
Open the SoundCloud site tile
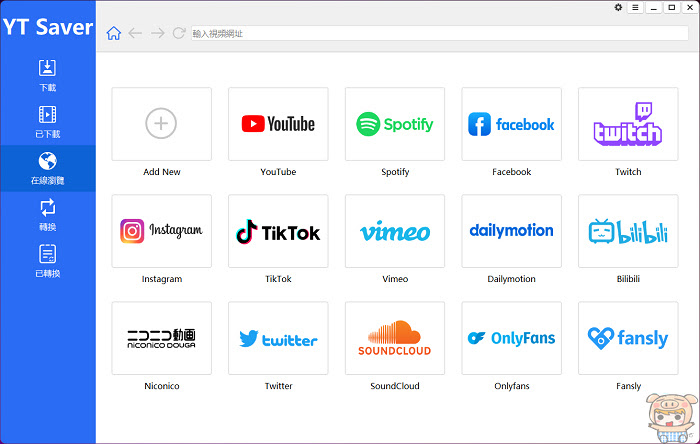(395, 338)
